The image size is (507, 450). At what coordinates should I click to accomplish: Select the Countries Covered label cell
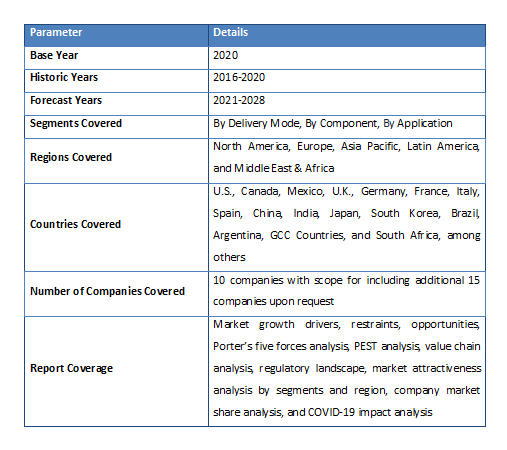(116, 227)
